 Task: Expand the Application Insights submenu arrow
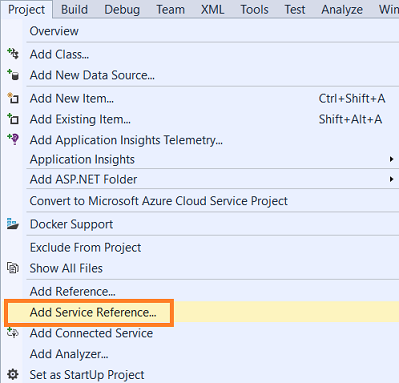(391, 159)
